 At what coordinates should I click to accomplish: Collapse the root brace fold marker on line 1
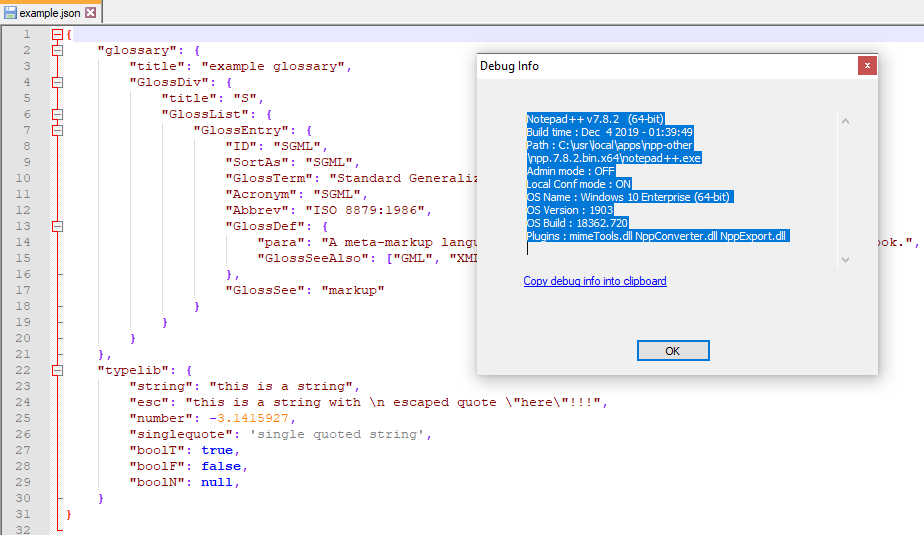pos(57,35)
